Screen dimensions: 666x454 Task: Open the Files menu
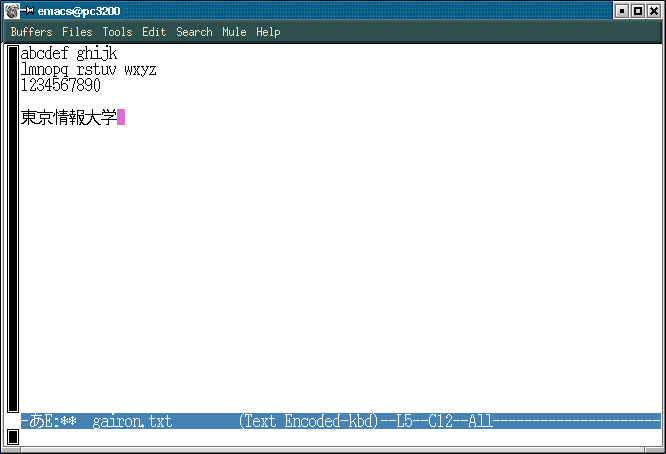(x=77, y=32)
